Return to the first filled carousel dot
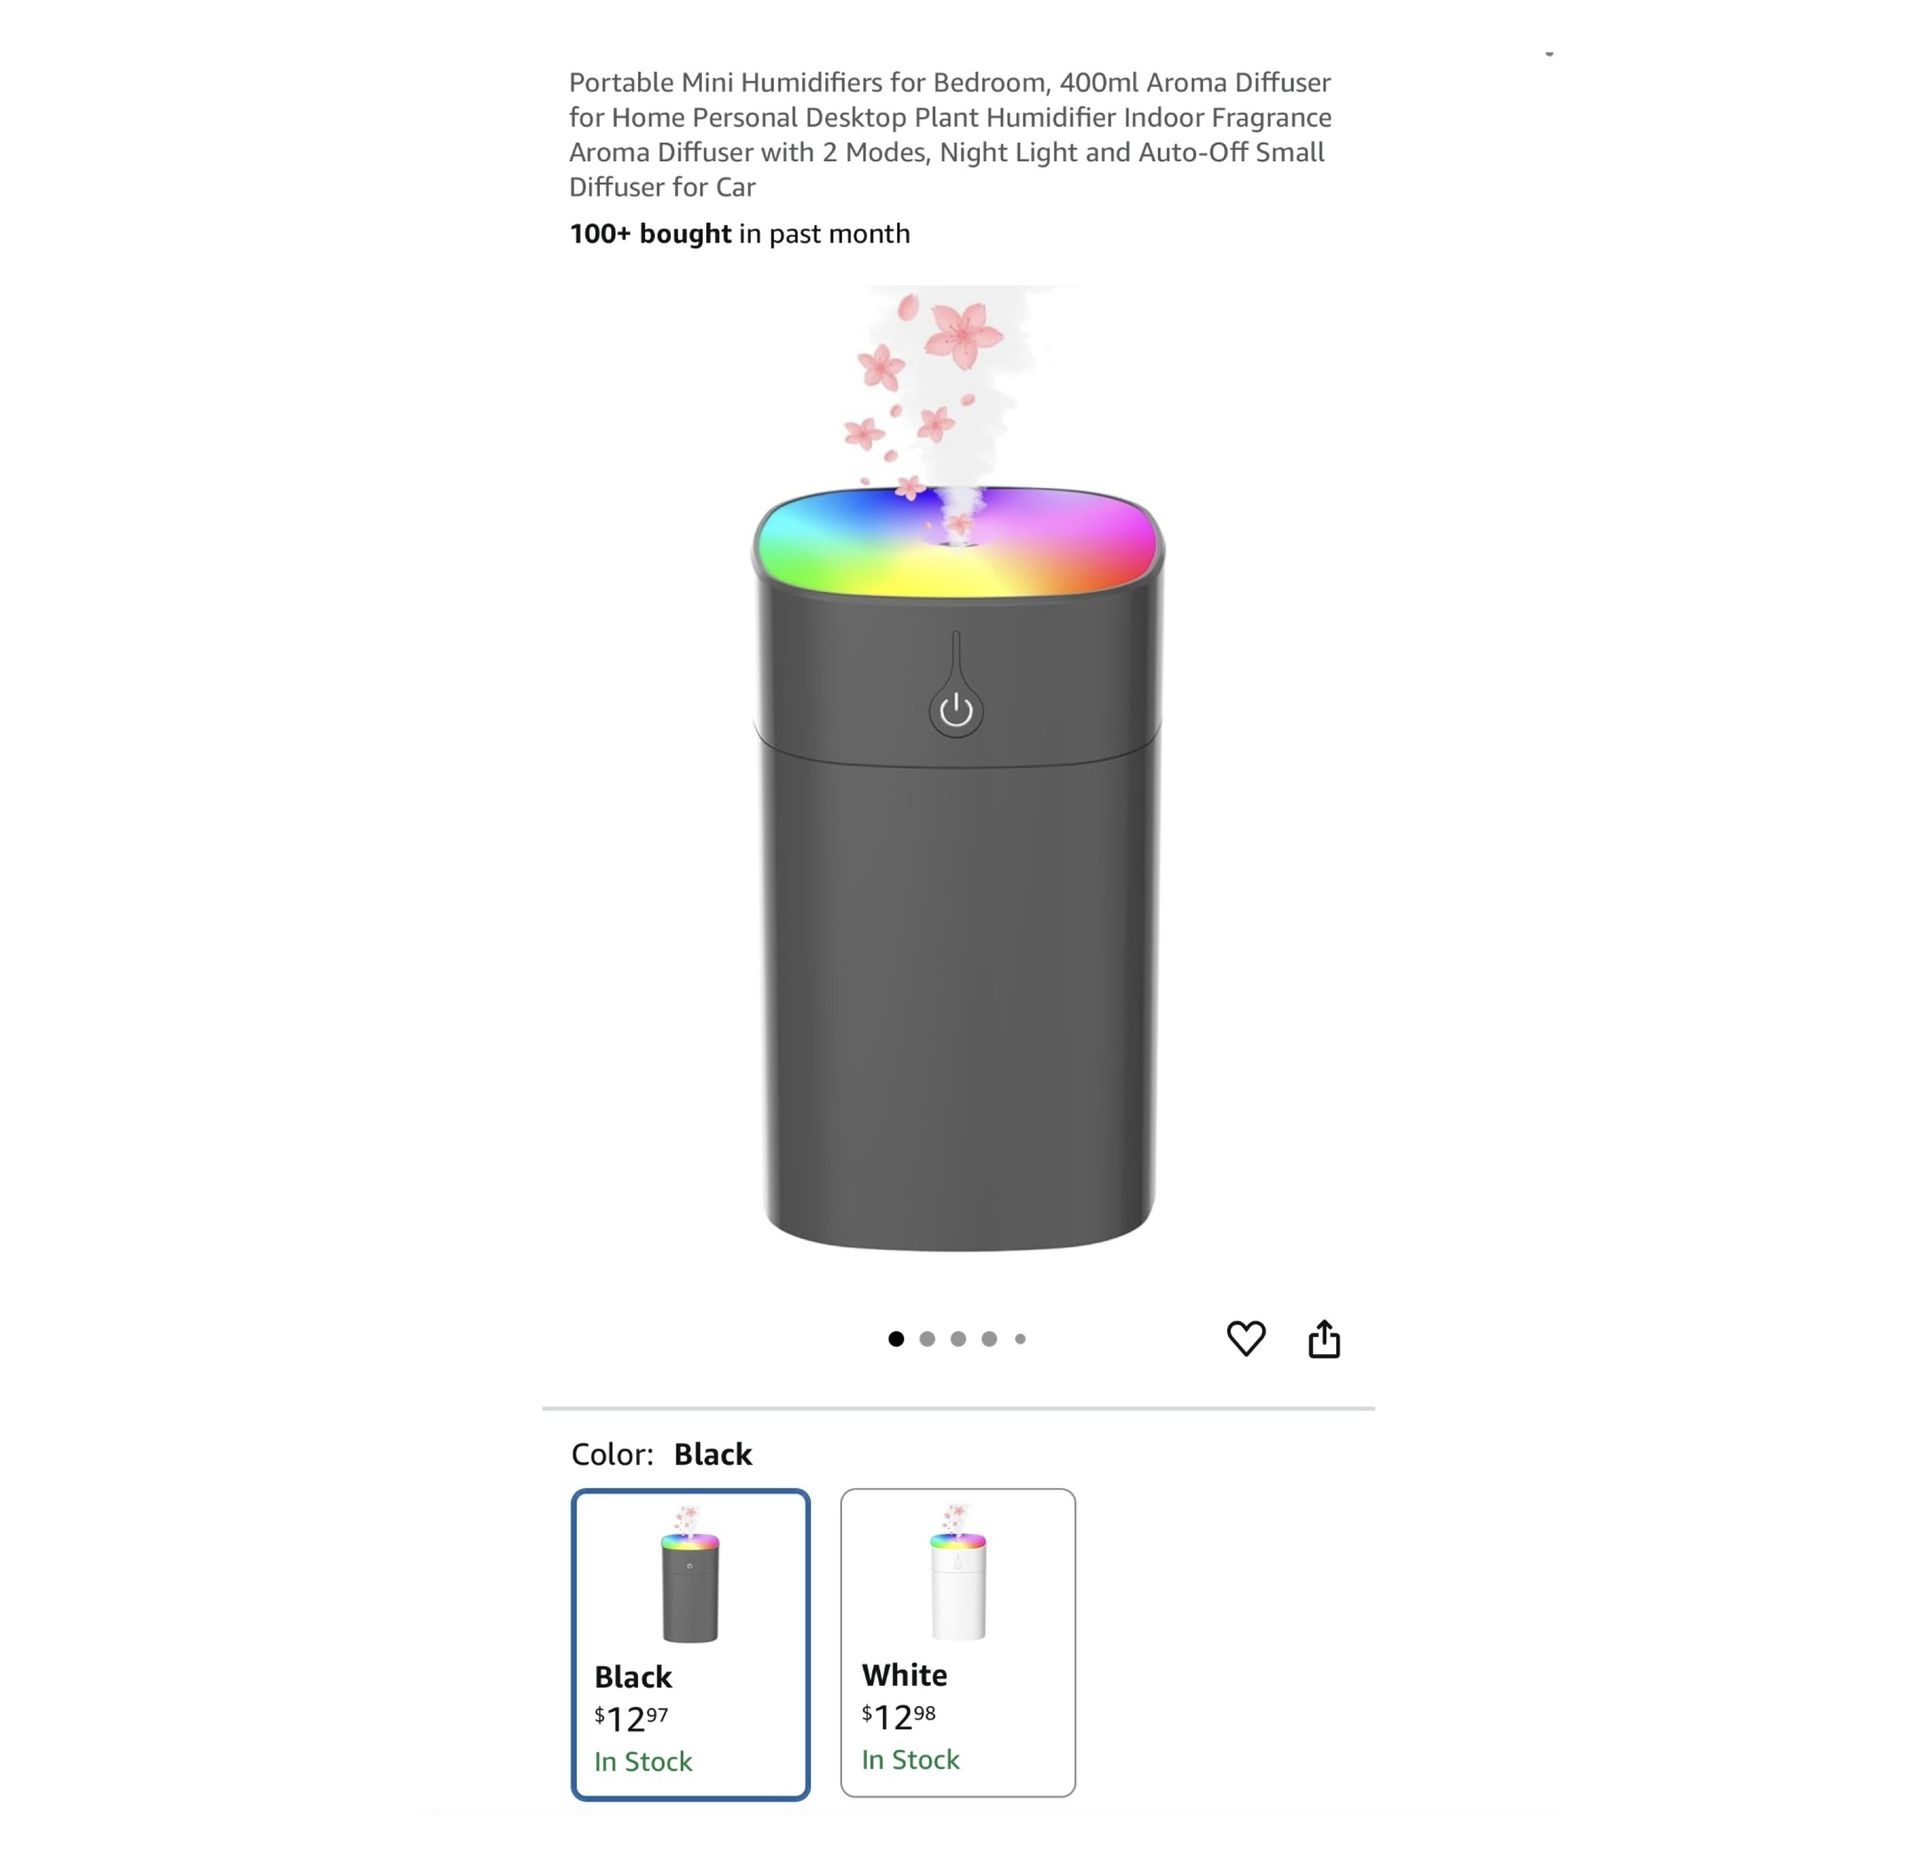 [896, 1339]
